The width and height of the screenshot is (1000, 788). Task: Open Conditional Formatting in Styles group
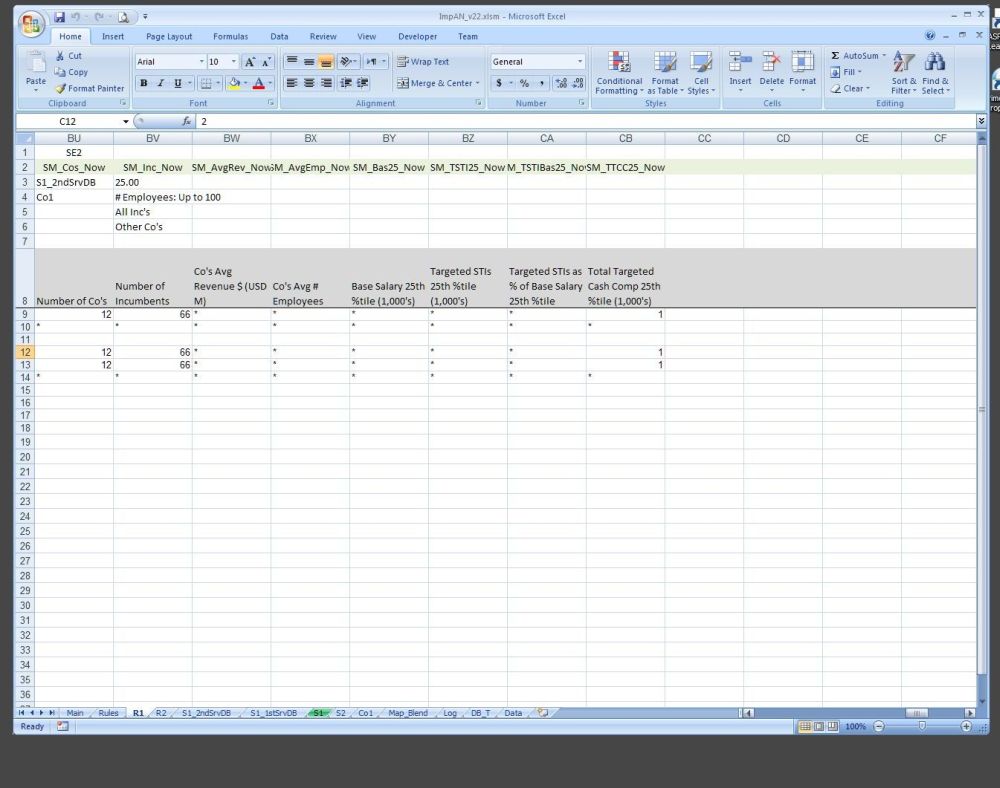click(x=619, y=72)
